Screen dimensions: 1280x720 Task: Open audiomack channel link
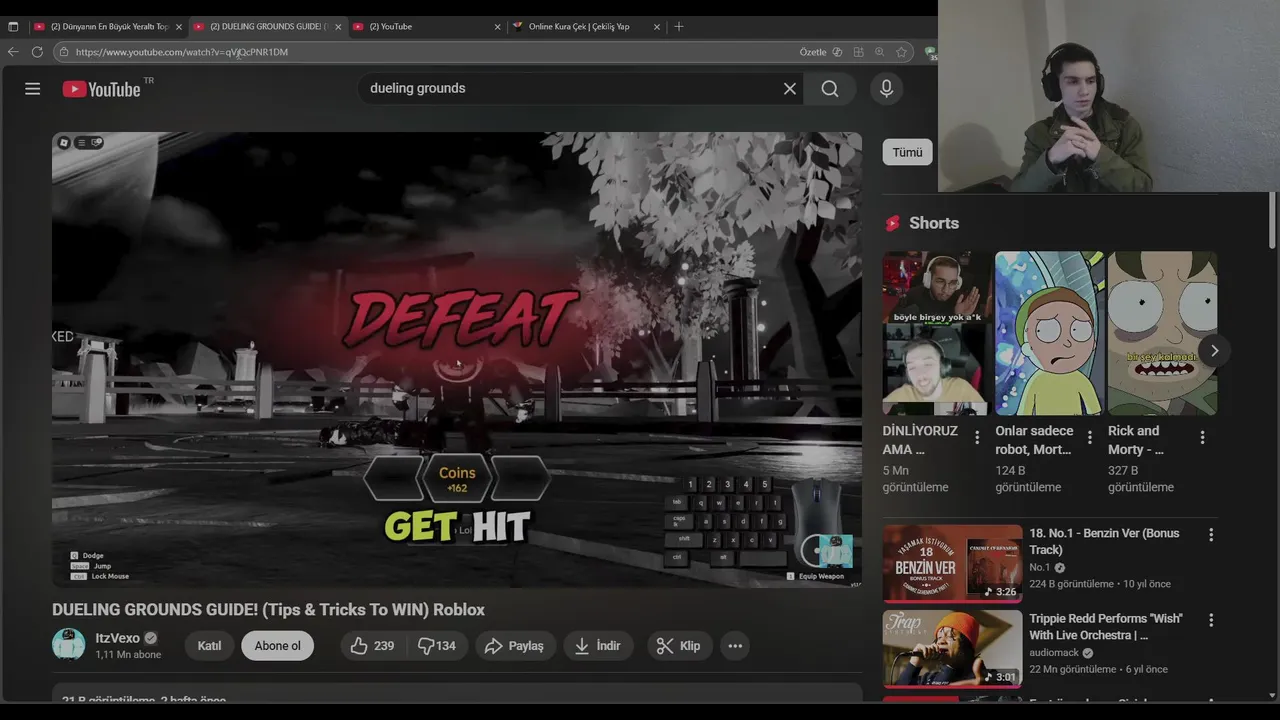(x=1054, y=653)
